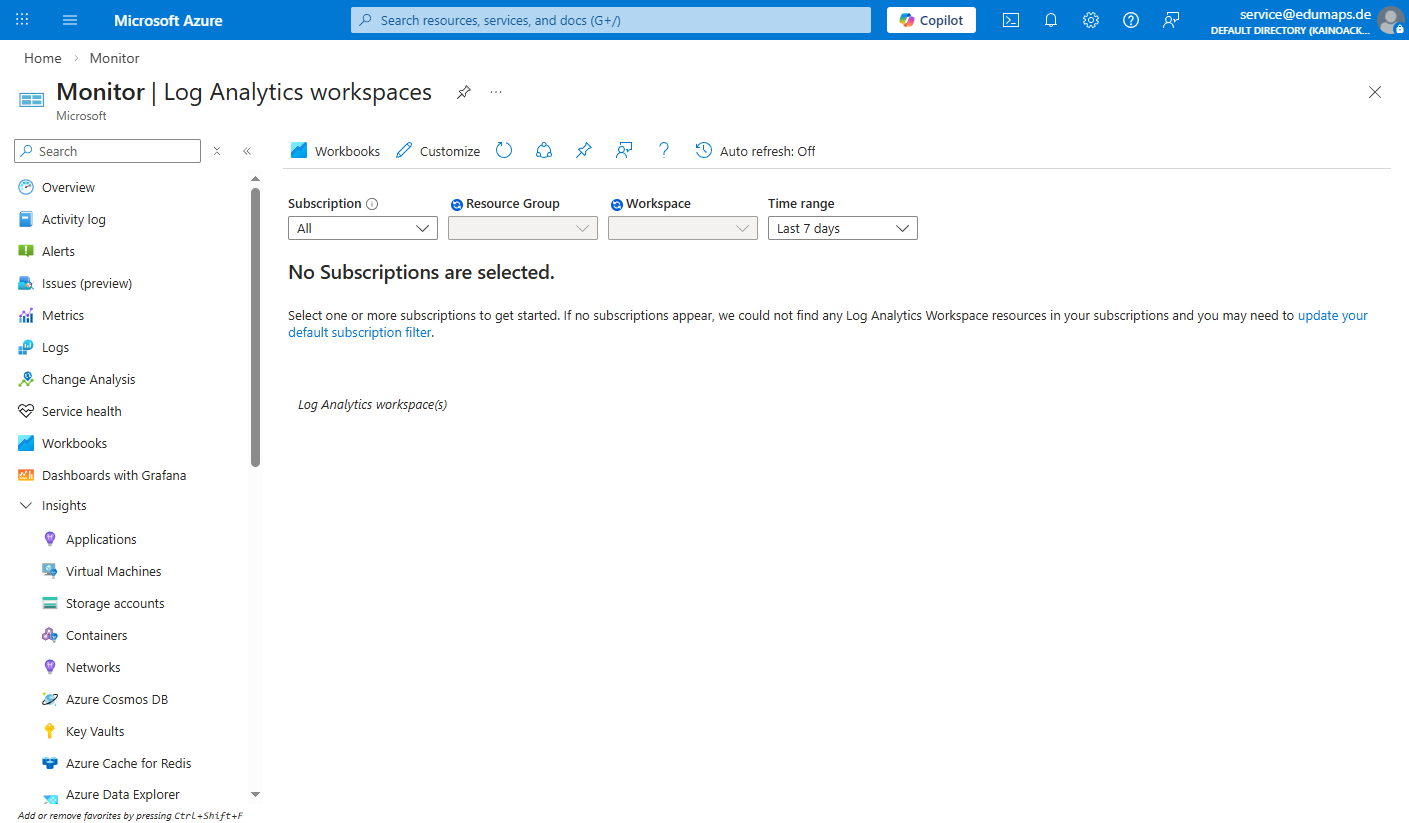The width and height of the screenshot is (1409, 823).
Task: Open Azure portal app launcher grid icon
Action: click(x=23, y=20)
